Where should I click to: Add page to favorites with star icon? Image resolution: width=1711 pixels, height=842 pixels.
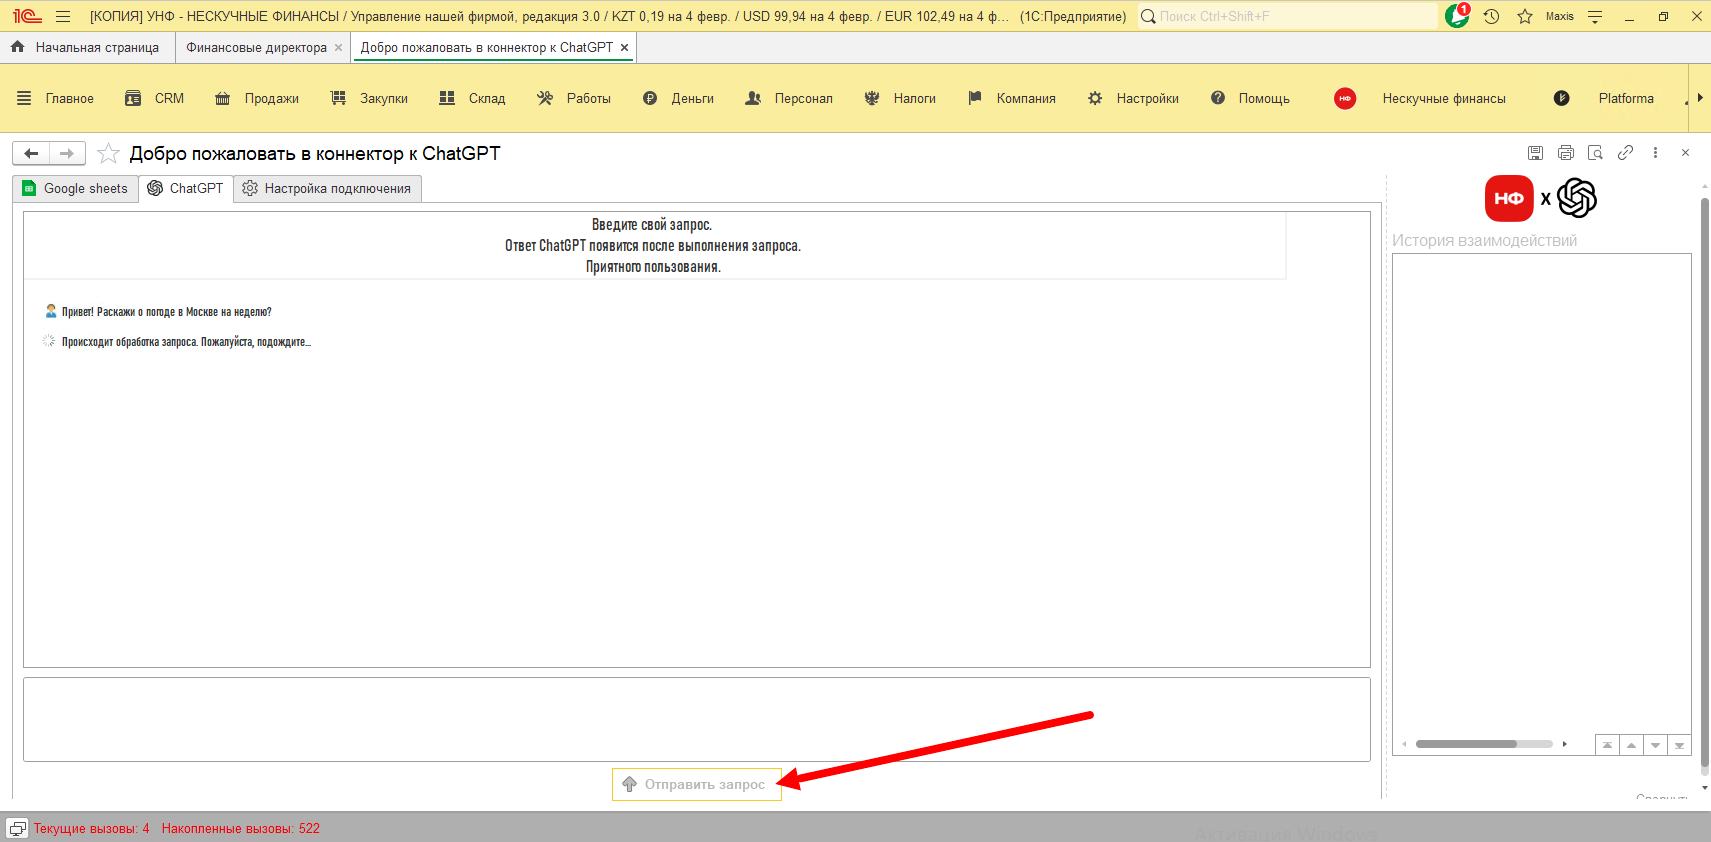tap(108, 153)
